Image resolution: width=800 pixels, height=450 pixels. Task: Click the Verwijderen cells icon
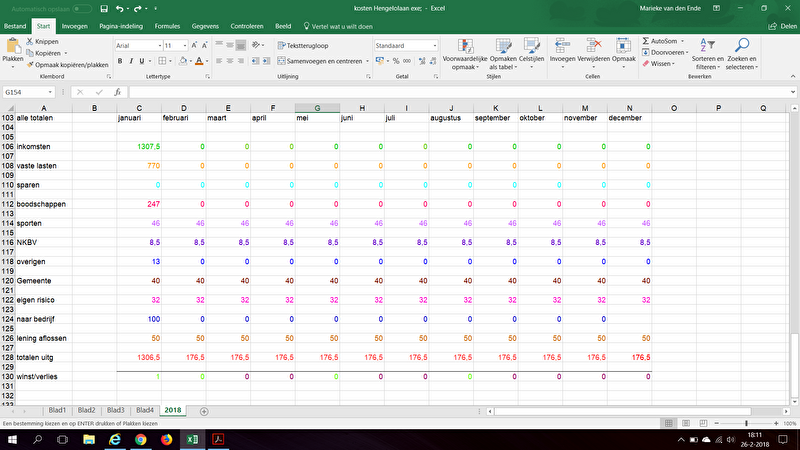[x=593, y=47]
